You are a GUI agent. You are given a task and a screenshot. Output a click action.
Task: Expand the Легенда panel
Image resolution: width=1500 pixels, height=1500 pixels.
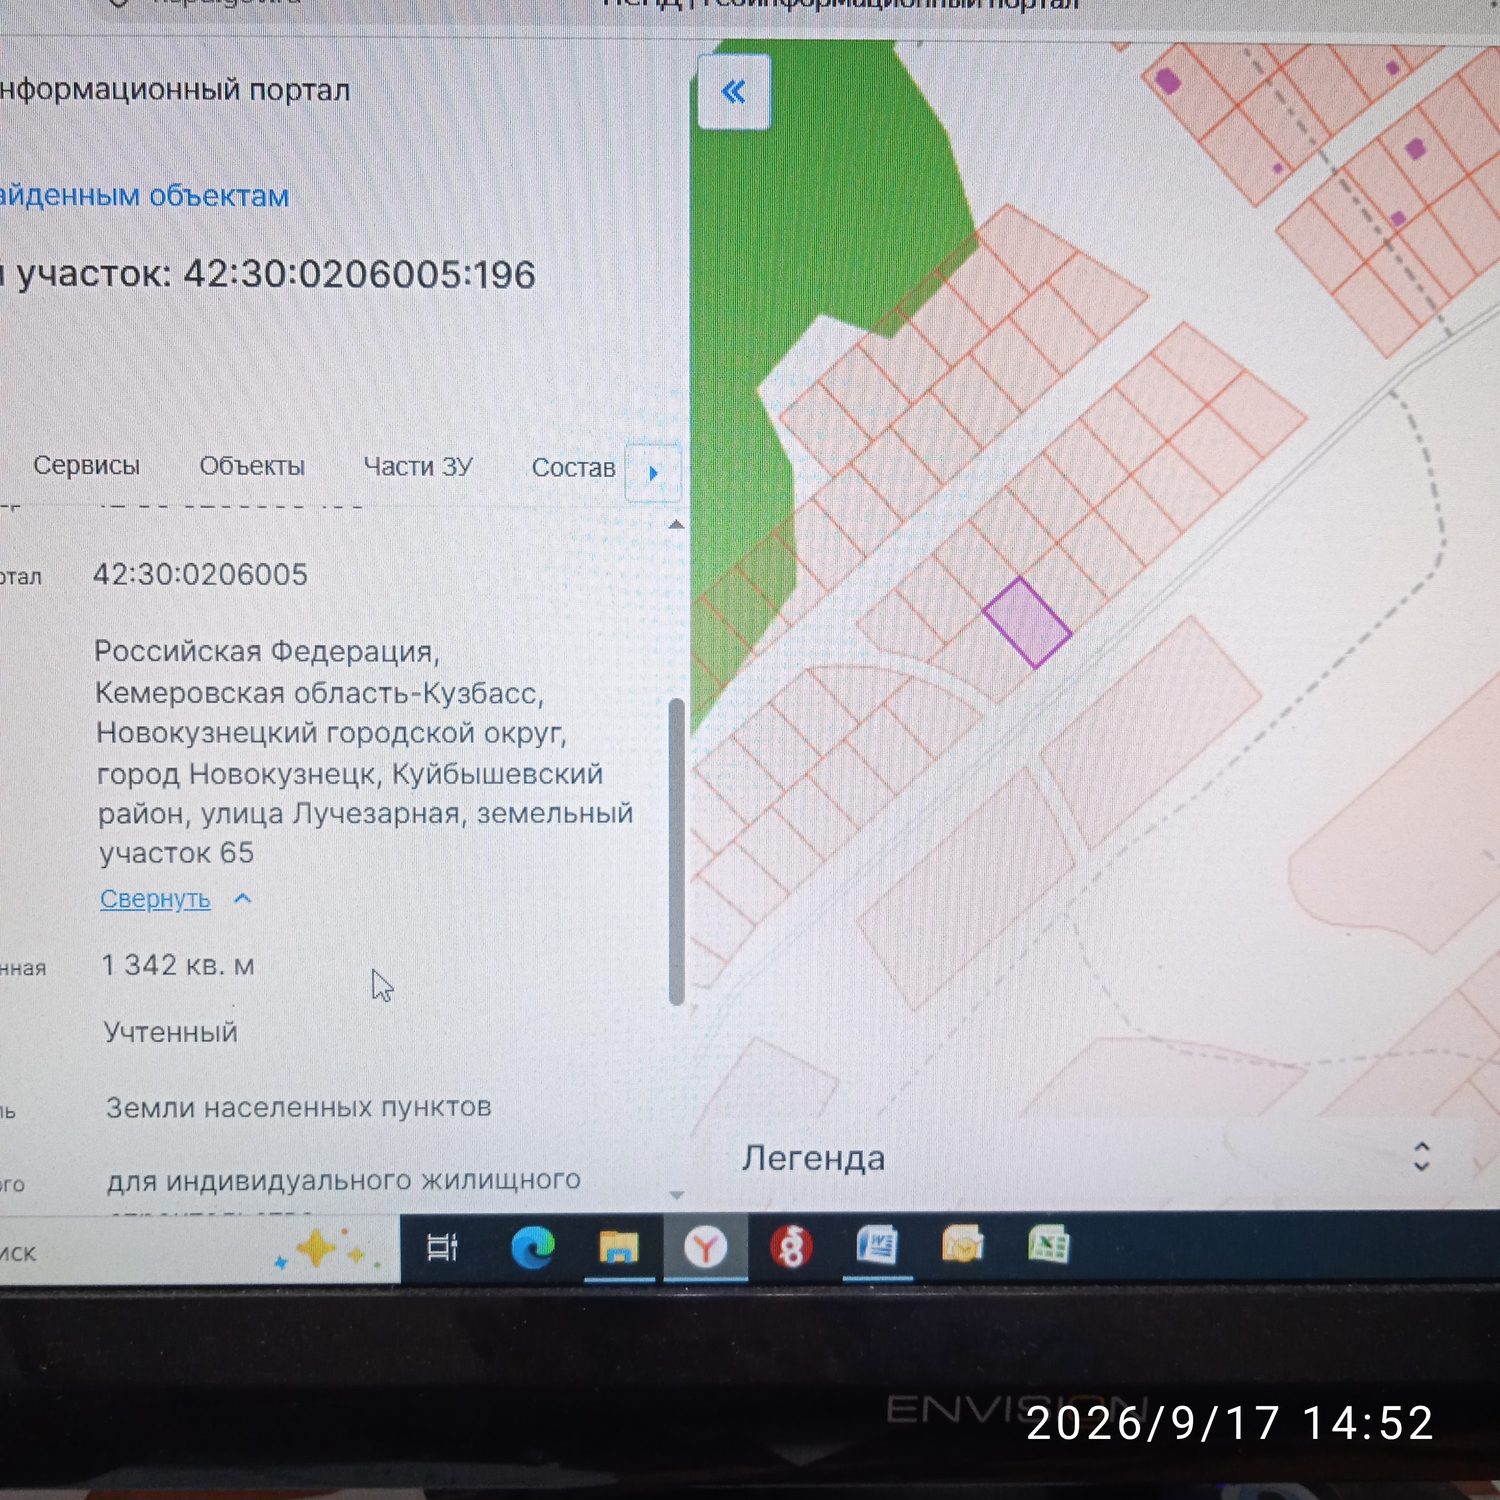coord(1421,1157)
